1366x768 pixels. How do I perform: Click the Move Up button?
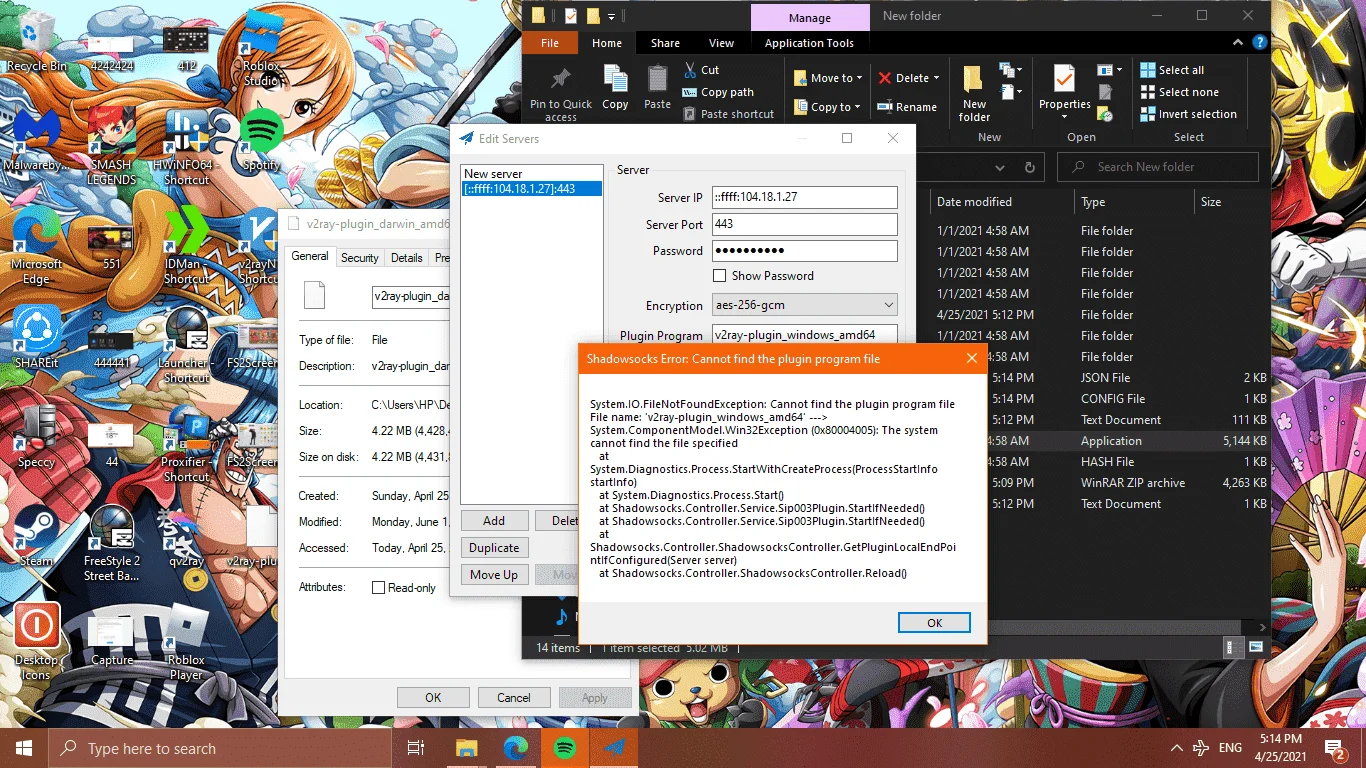coord(494,575)
